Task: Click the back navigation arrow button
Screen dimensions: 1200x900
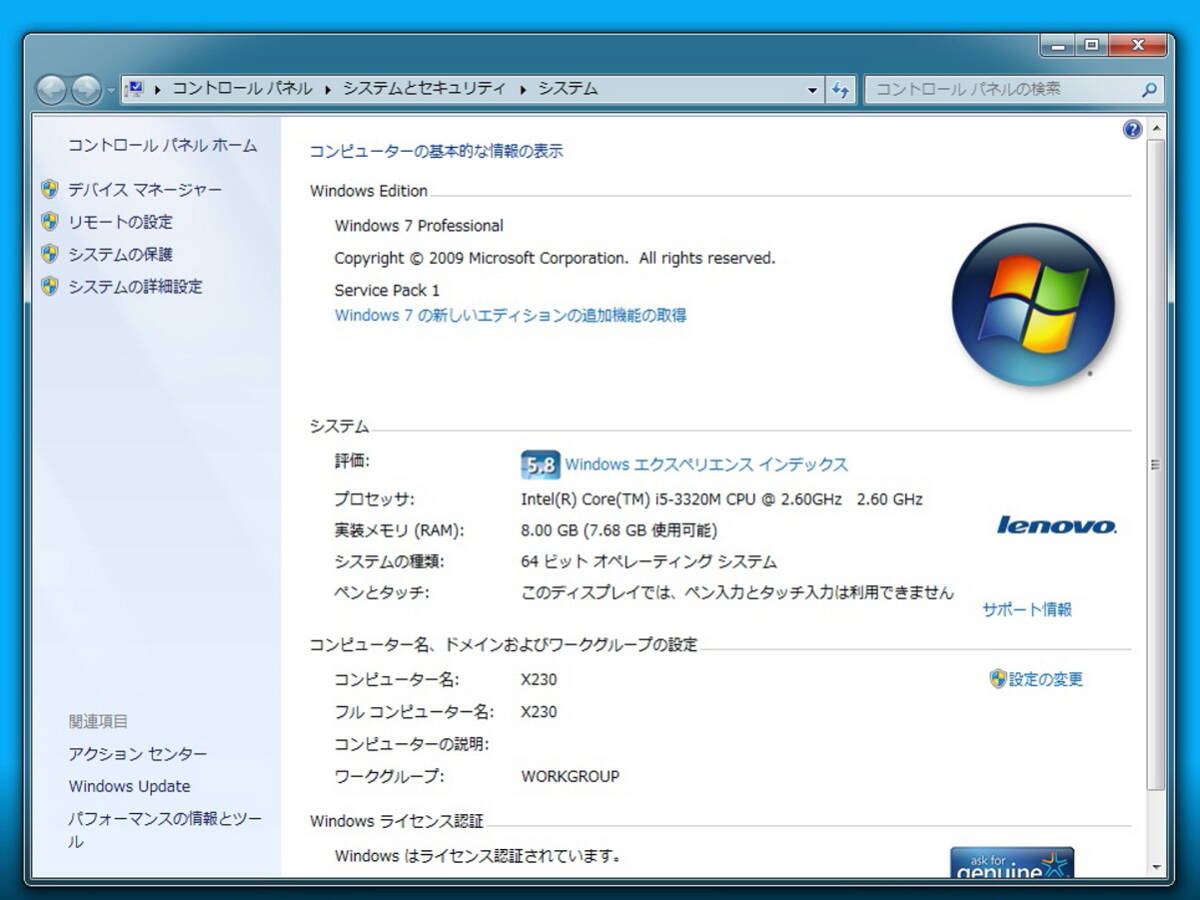Action: click(51, 90)
